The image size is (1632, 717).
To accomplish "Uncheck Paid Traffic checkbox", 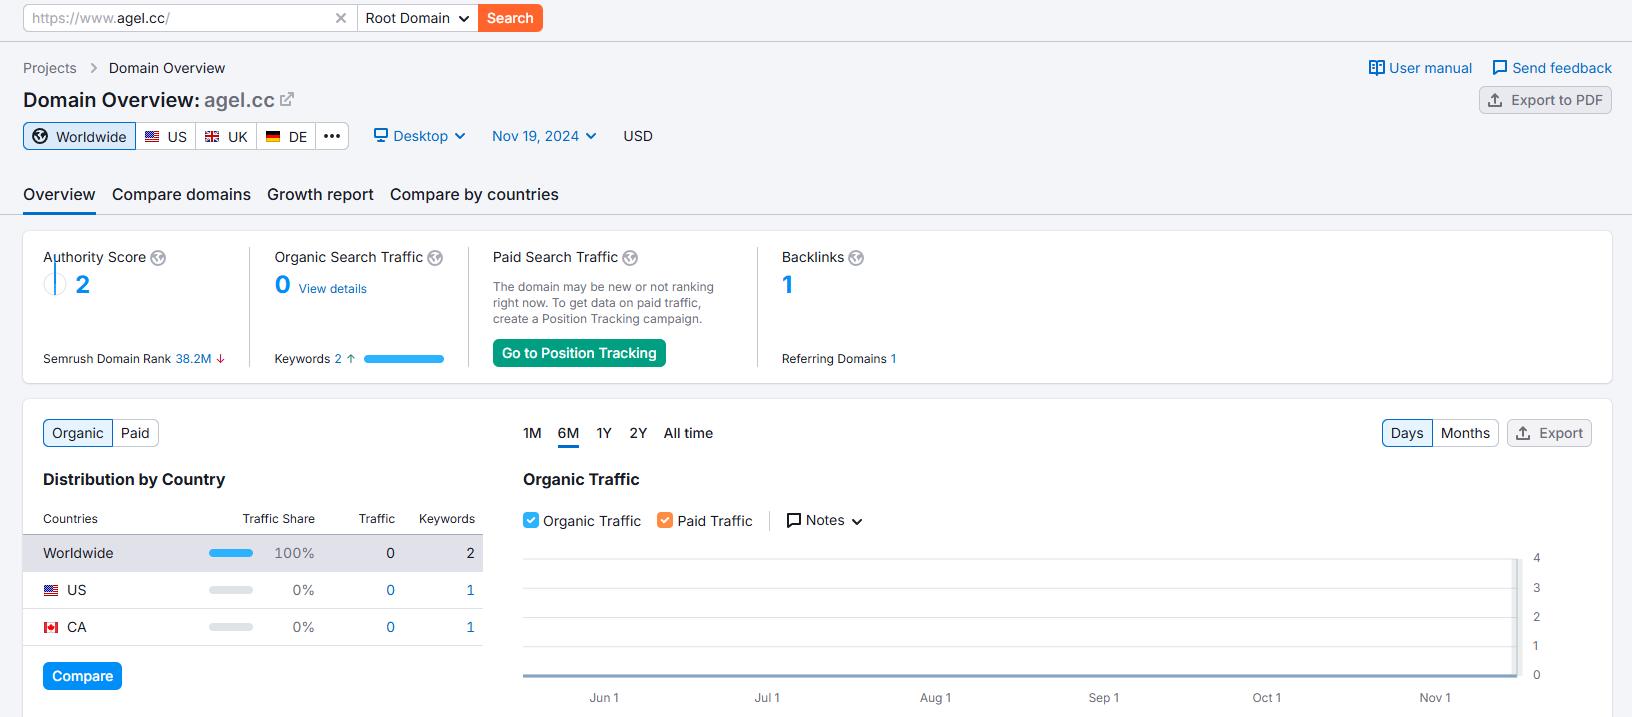I will click(x=665, y=520).
